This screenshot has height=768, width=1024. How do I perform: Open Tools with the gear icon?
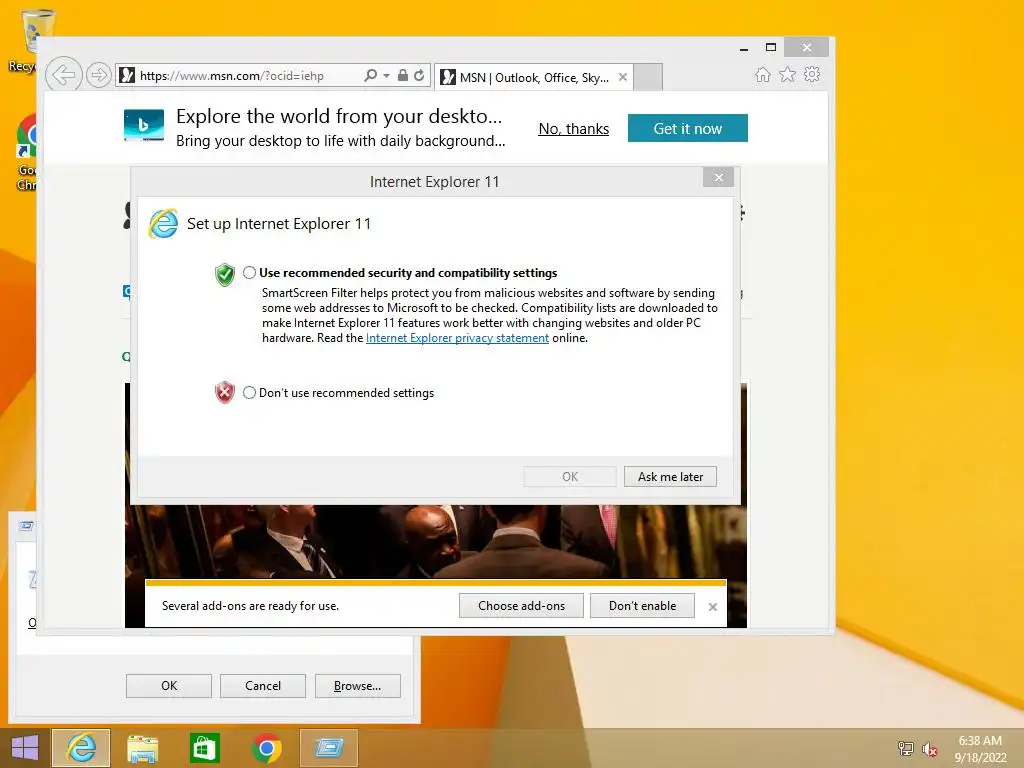pyautogui.click(x=812, y=74)
